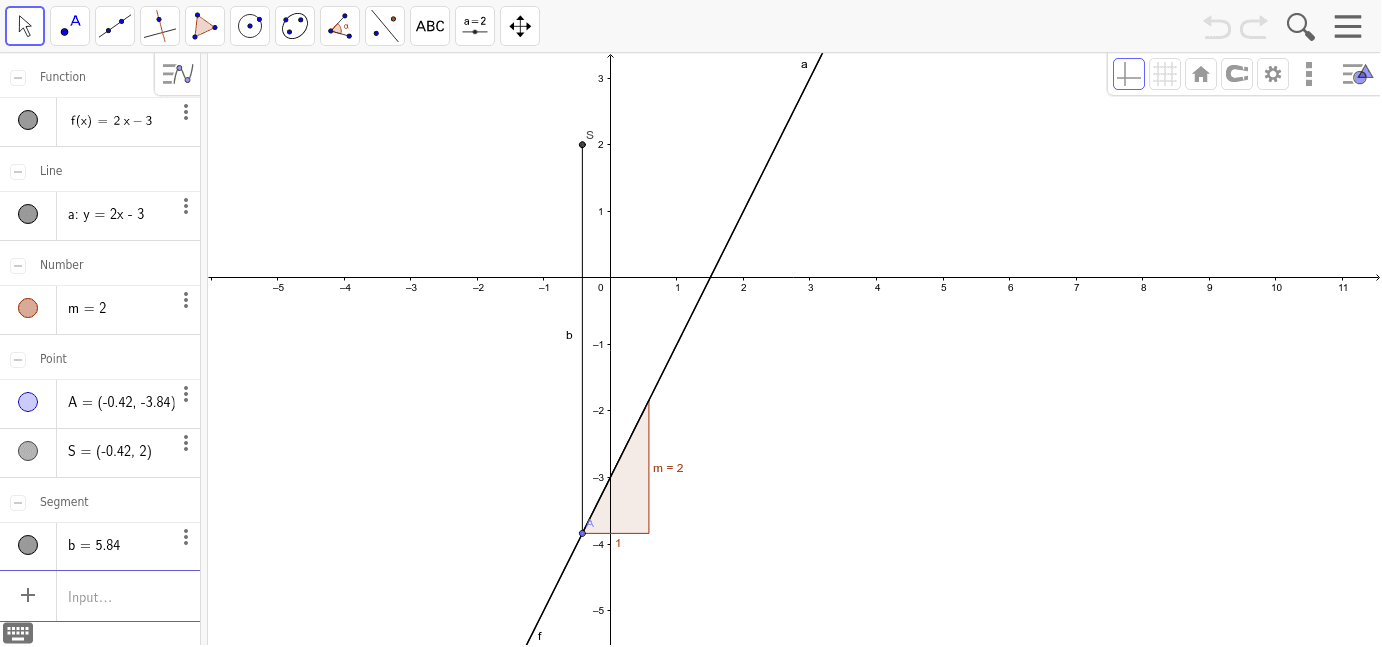
Task: Open options menu for f(x) row
Action: pos(186,112)
